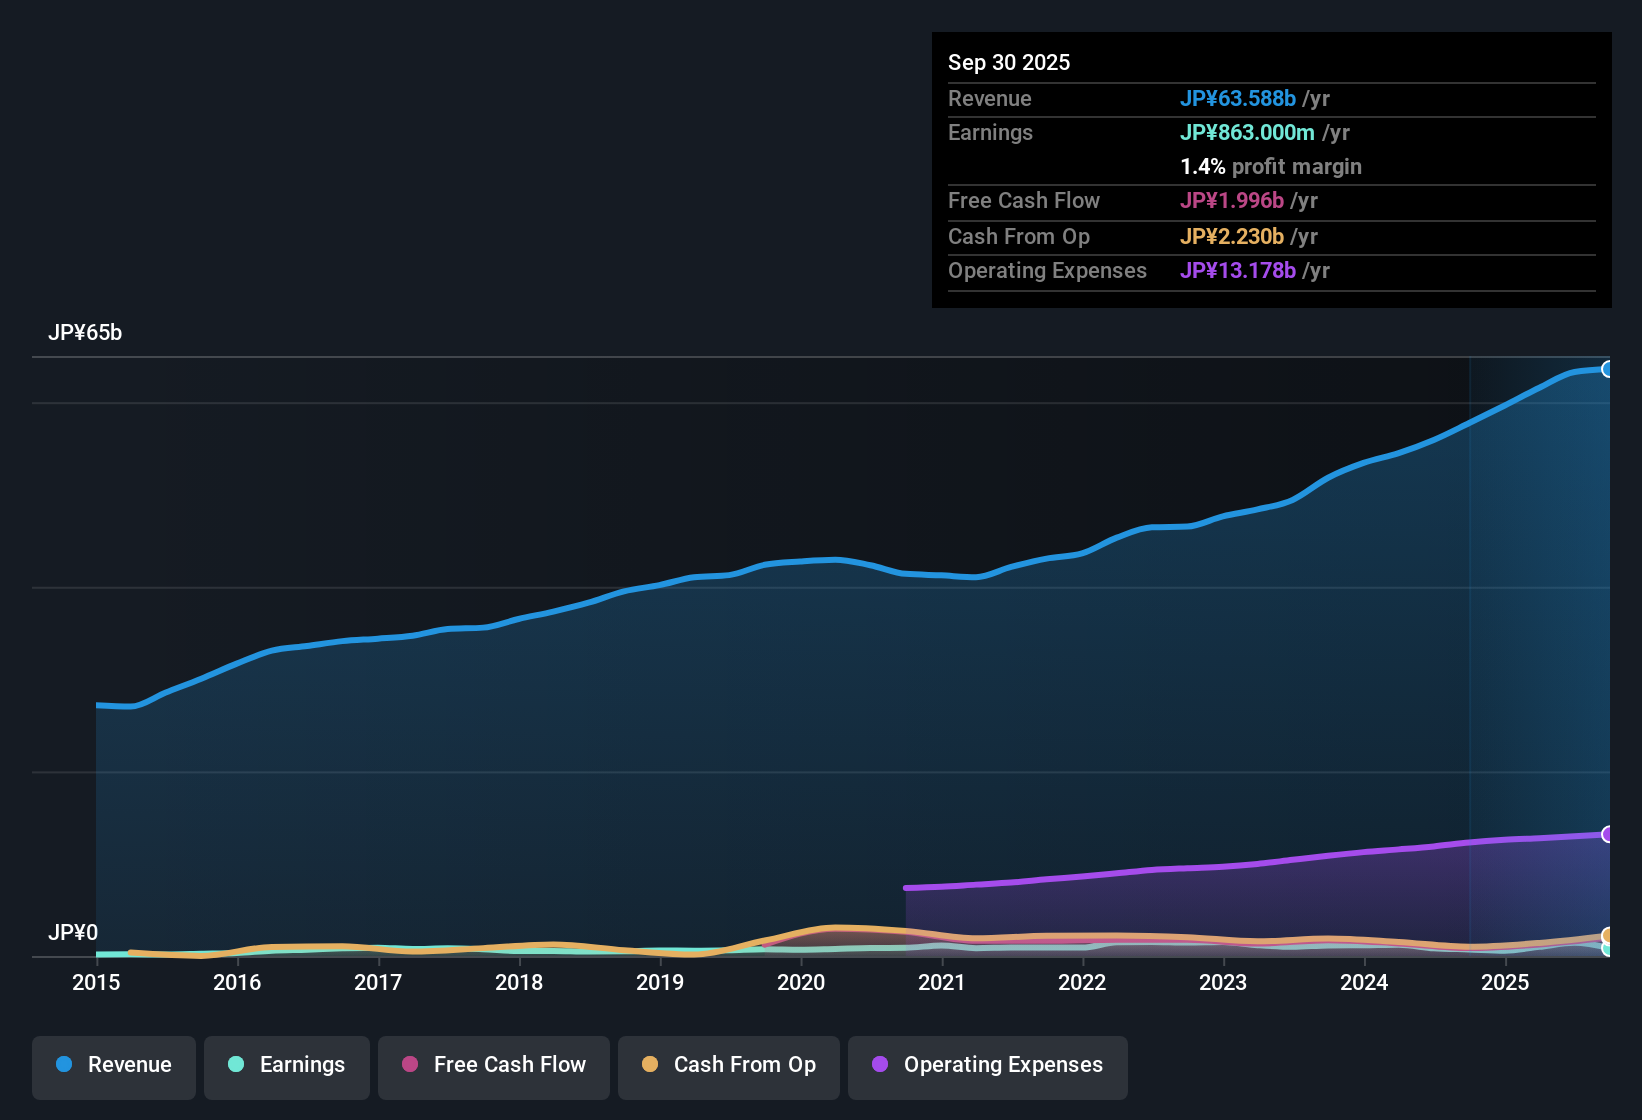Toggle the Revenue series visibility
This screenshot has height=1120, width=1642.
point(113,1067)
